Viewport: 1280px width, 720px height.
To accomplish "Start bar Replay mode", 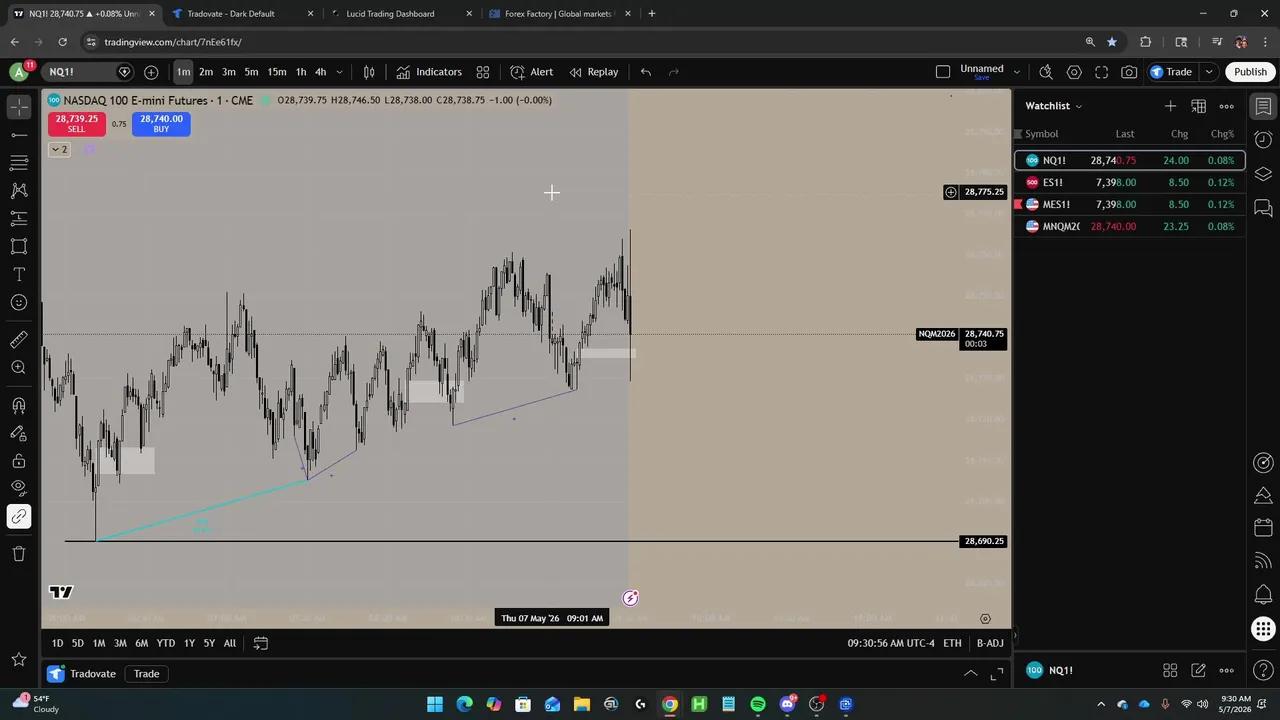I will [x=594, y=72].
